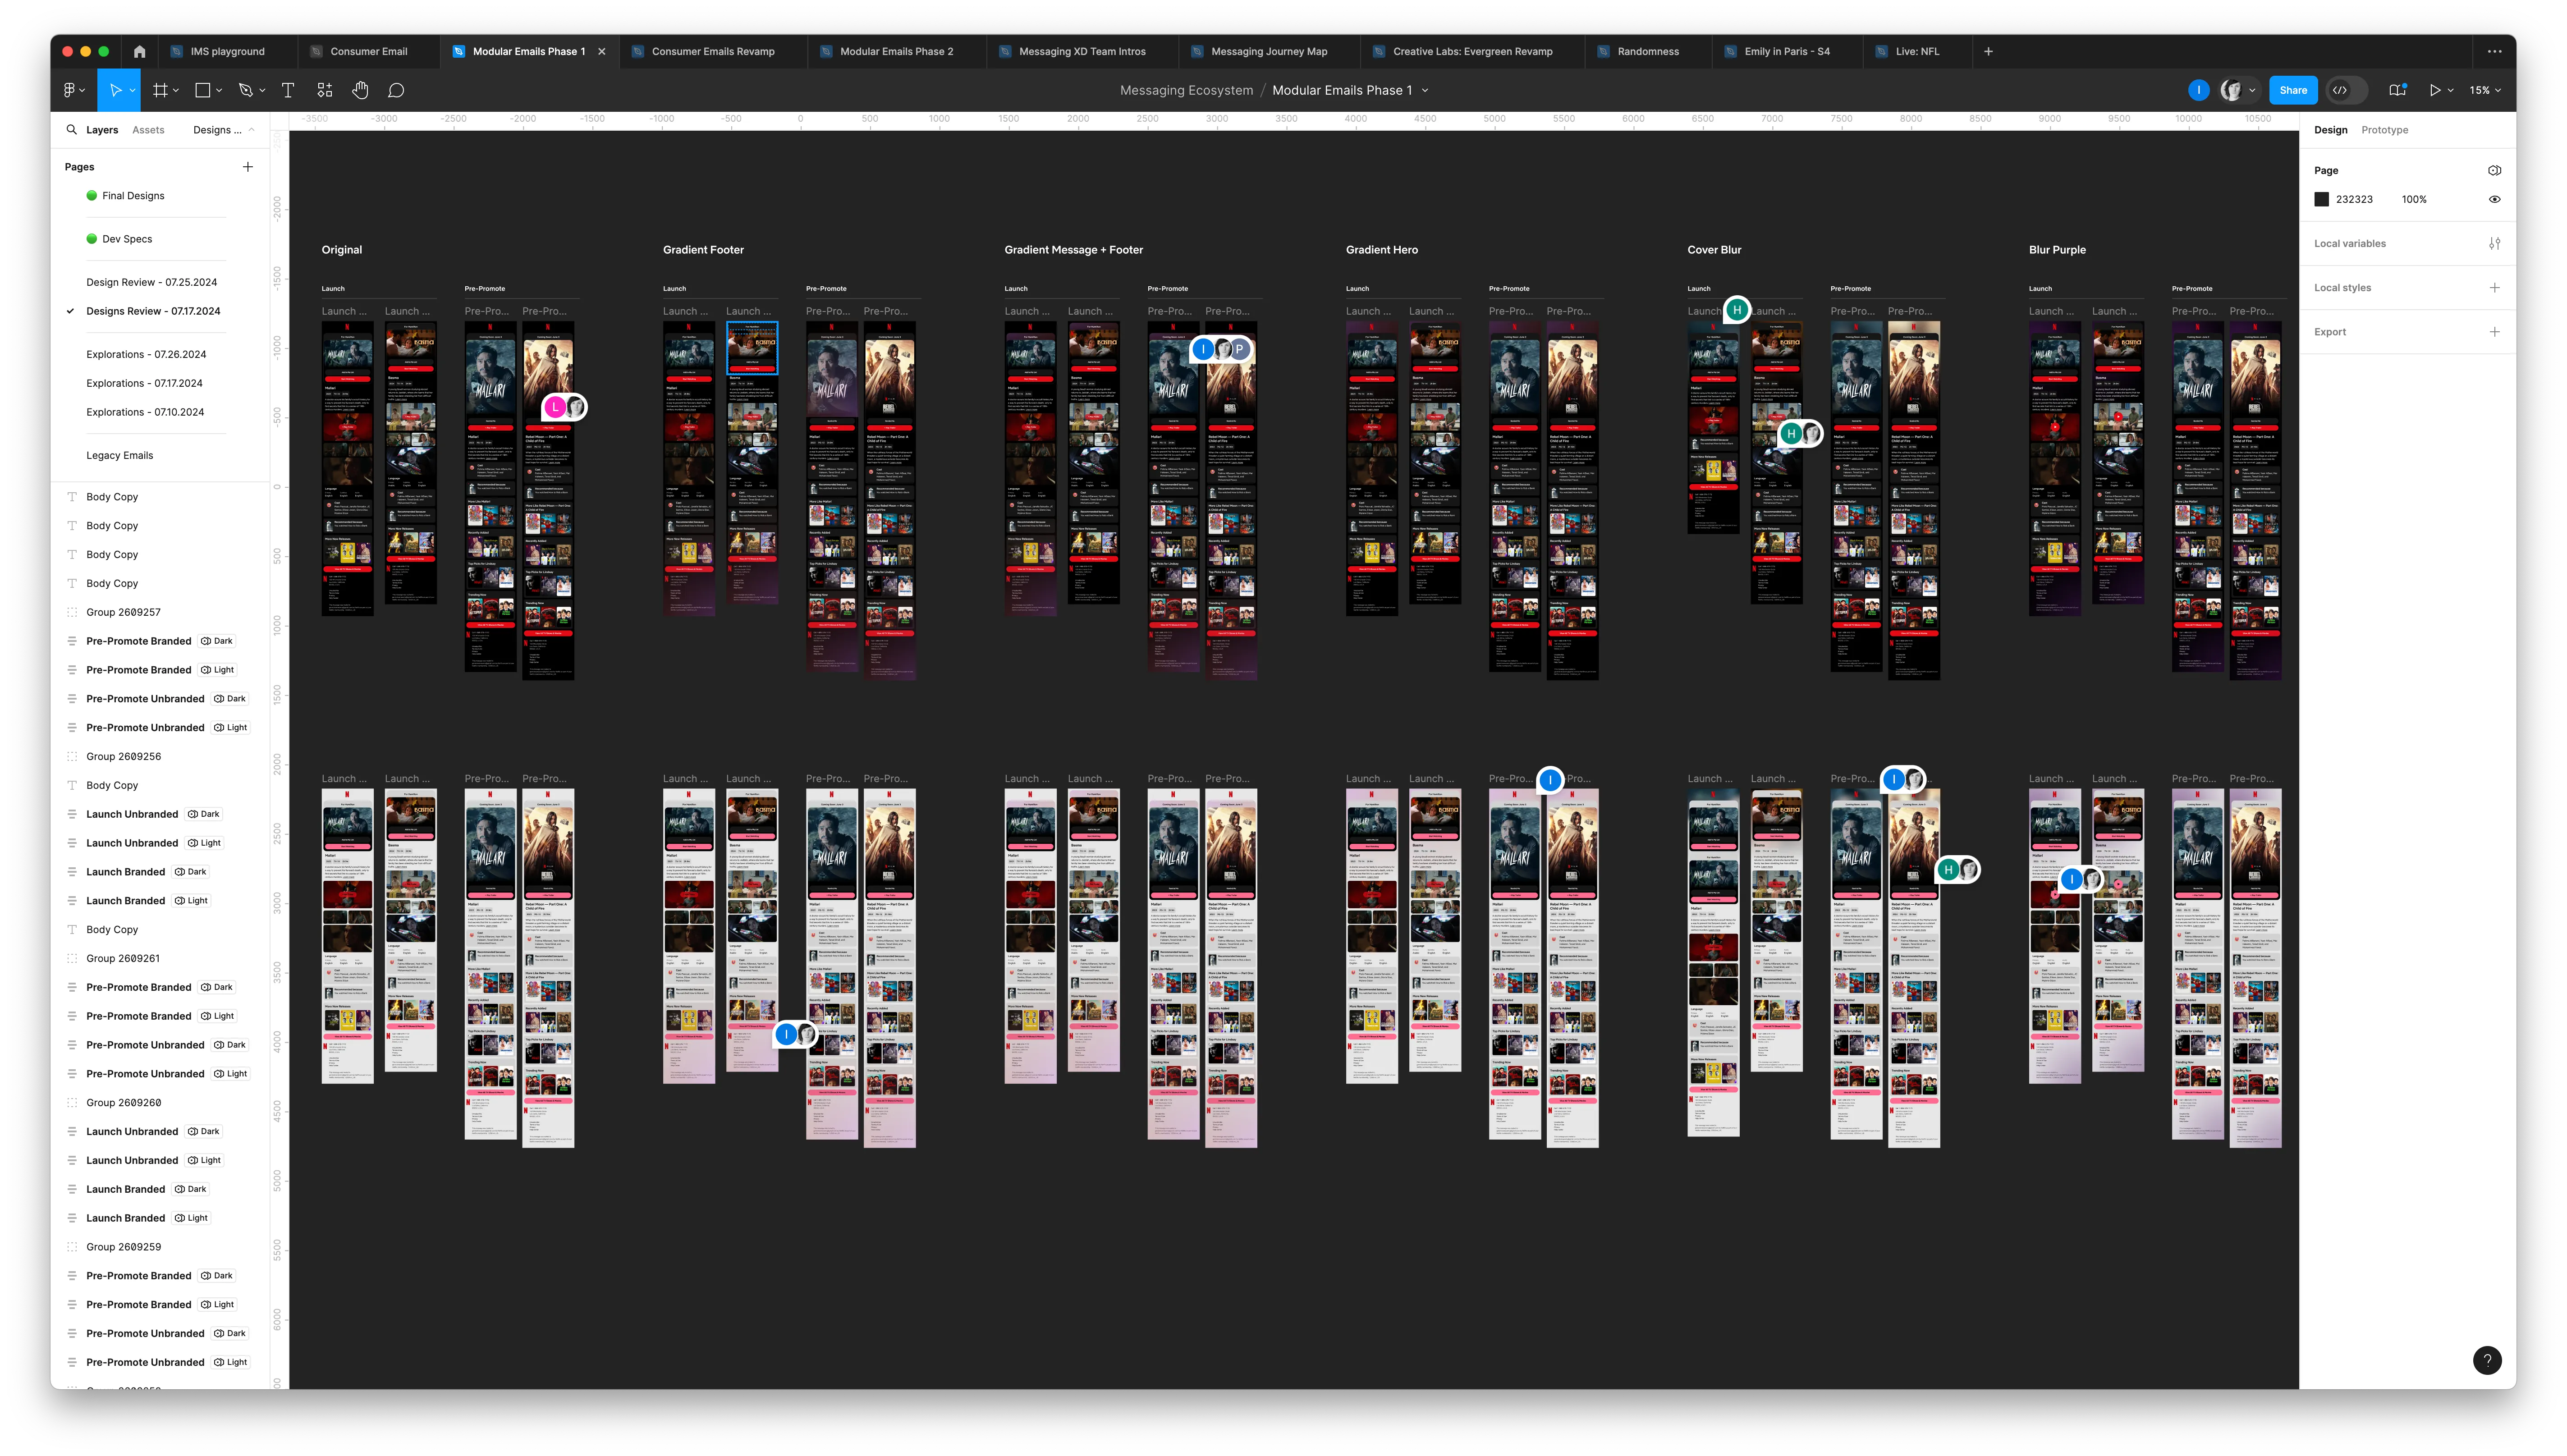Screen dimensions: 2567x1456
Task: Select the Move tool arrow
Action: click(115, 90)
